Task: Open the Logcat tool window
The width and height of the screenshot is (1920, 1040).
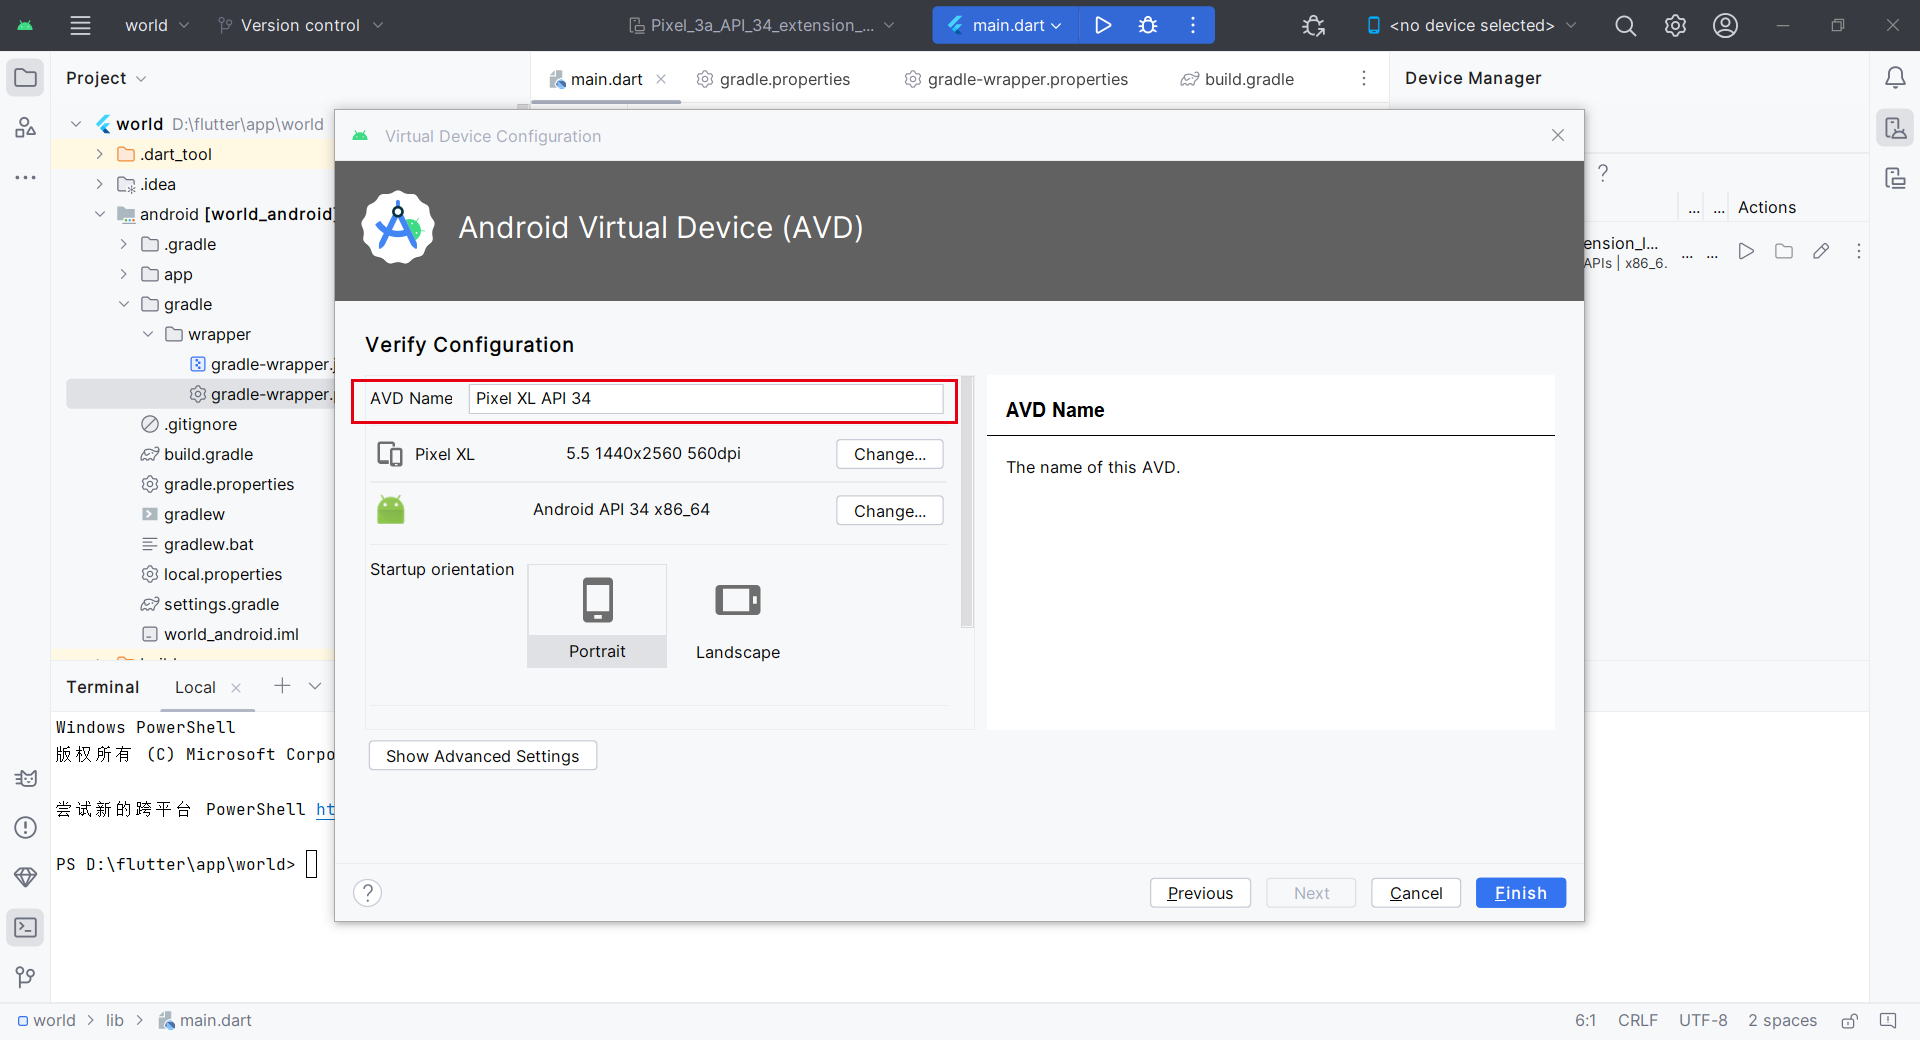Action: [25, 778]
